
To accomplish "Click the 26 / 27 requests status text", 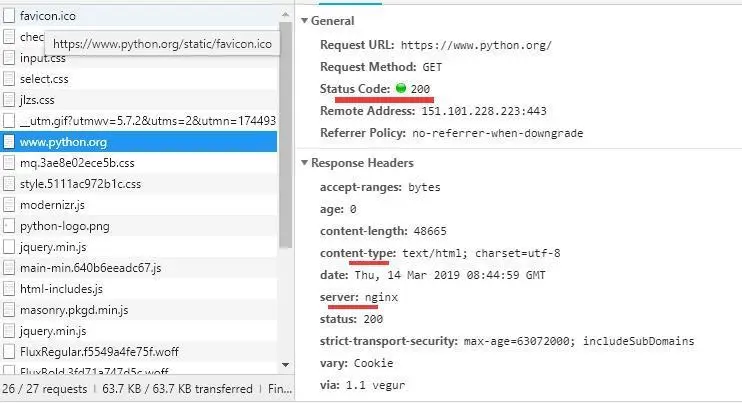I will click(x=44, y=389).
